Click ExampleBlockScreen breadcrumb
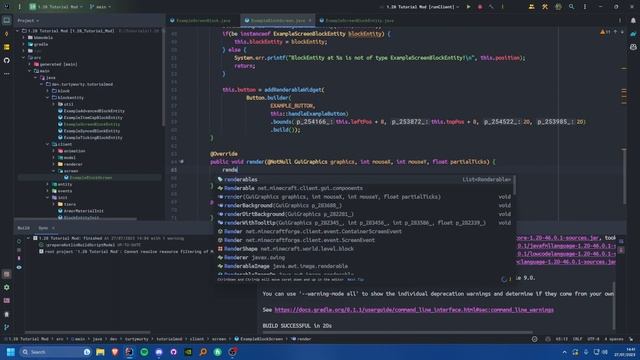The width and height of the screenshot is (640, 360). point(259,339)
